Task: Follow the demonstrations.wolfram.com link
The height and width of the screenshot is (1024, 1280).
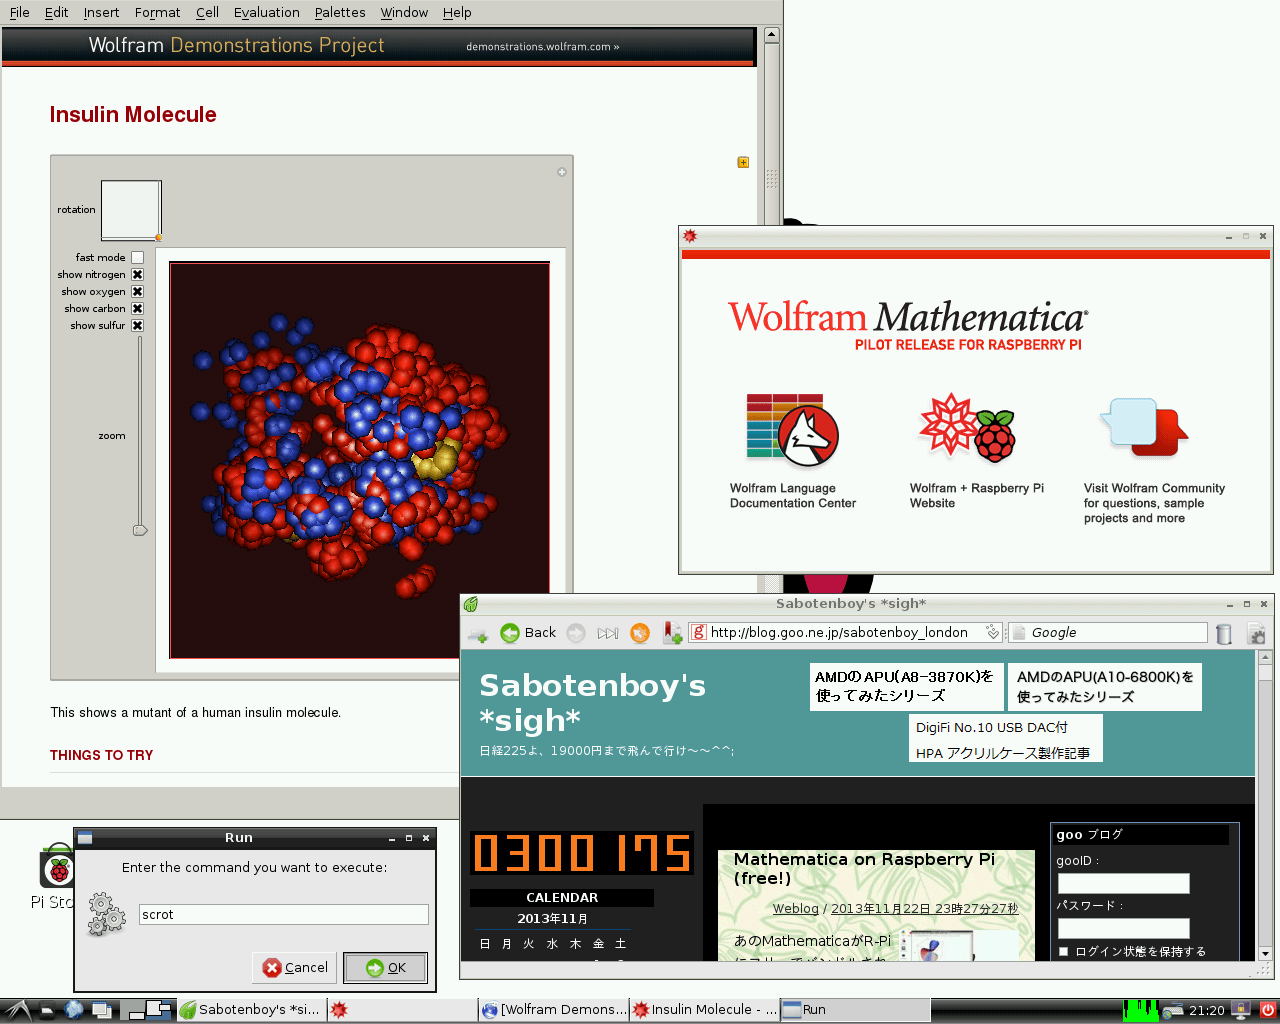Action: pos(543,46)
